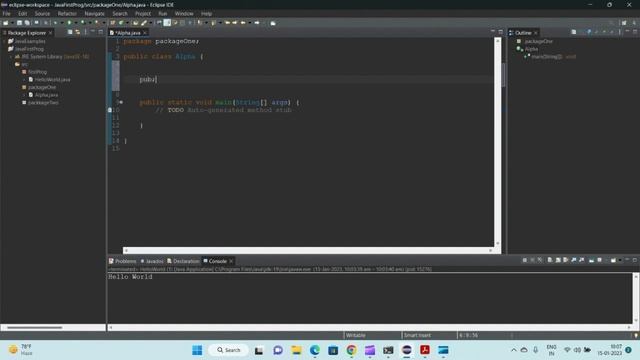Click Smart Insert in status bar
This screenshot has height=360, width=640.
point(417,336)
